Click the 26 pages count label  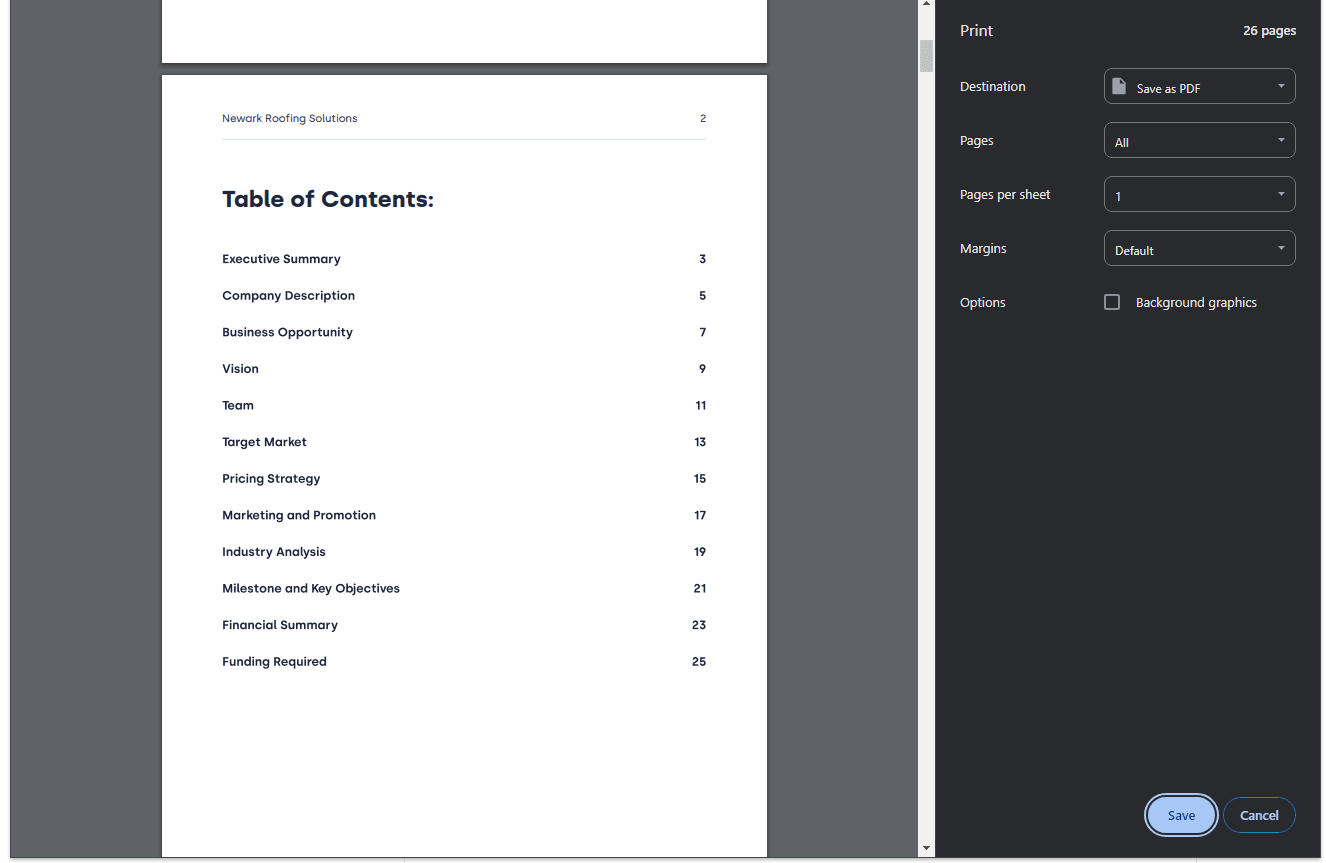click(x=1269, y=31)
